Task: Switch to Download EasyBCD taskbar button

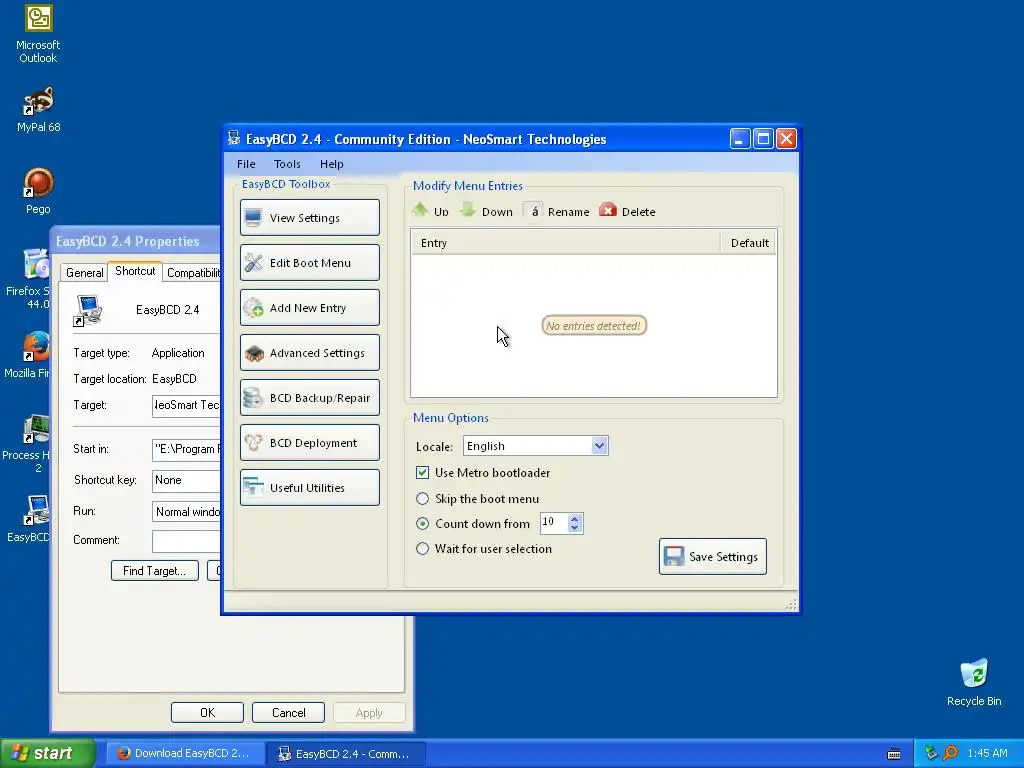Action: click(185, 753)
